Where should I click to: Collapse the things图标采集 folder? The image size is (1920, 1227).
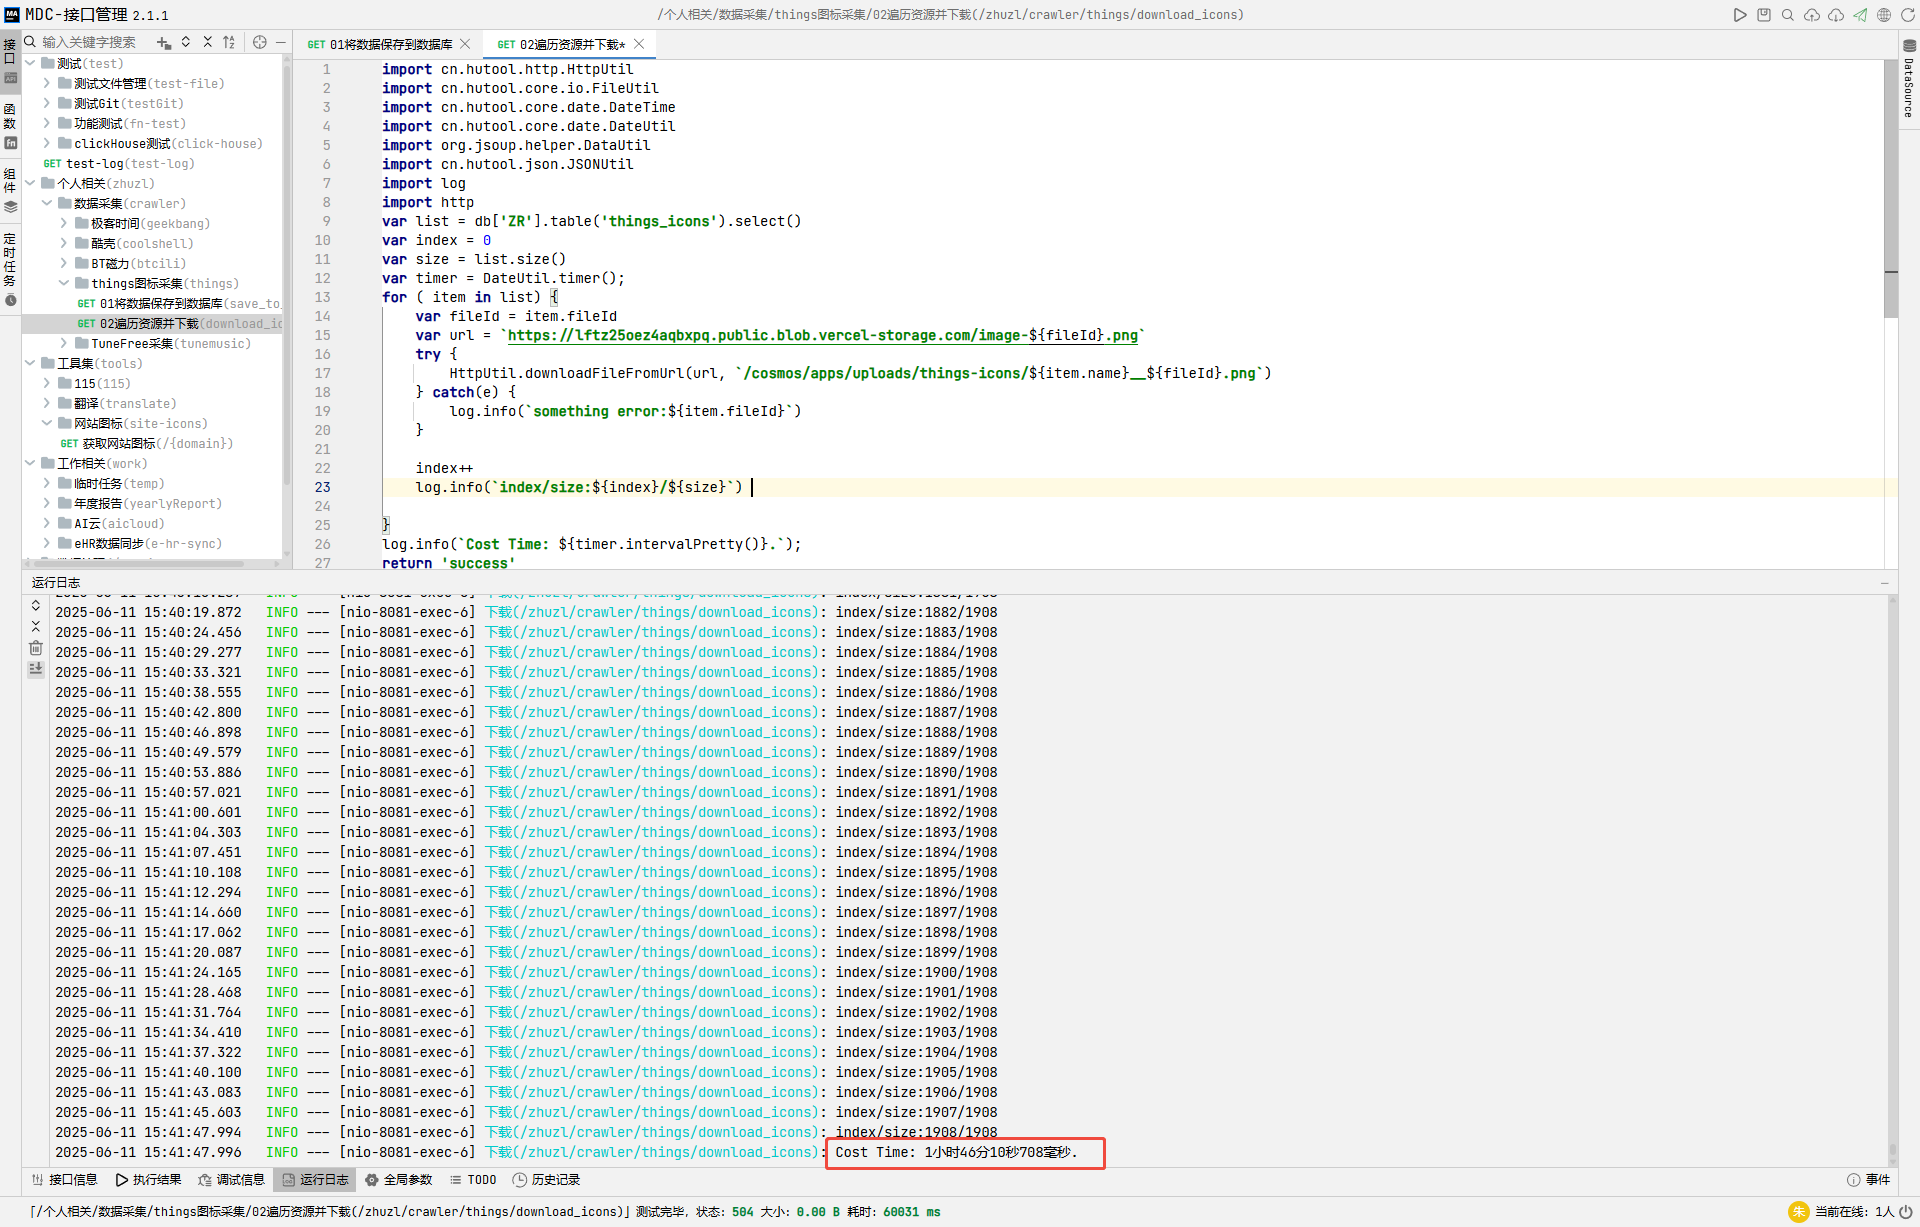(x=64, y=283)
